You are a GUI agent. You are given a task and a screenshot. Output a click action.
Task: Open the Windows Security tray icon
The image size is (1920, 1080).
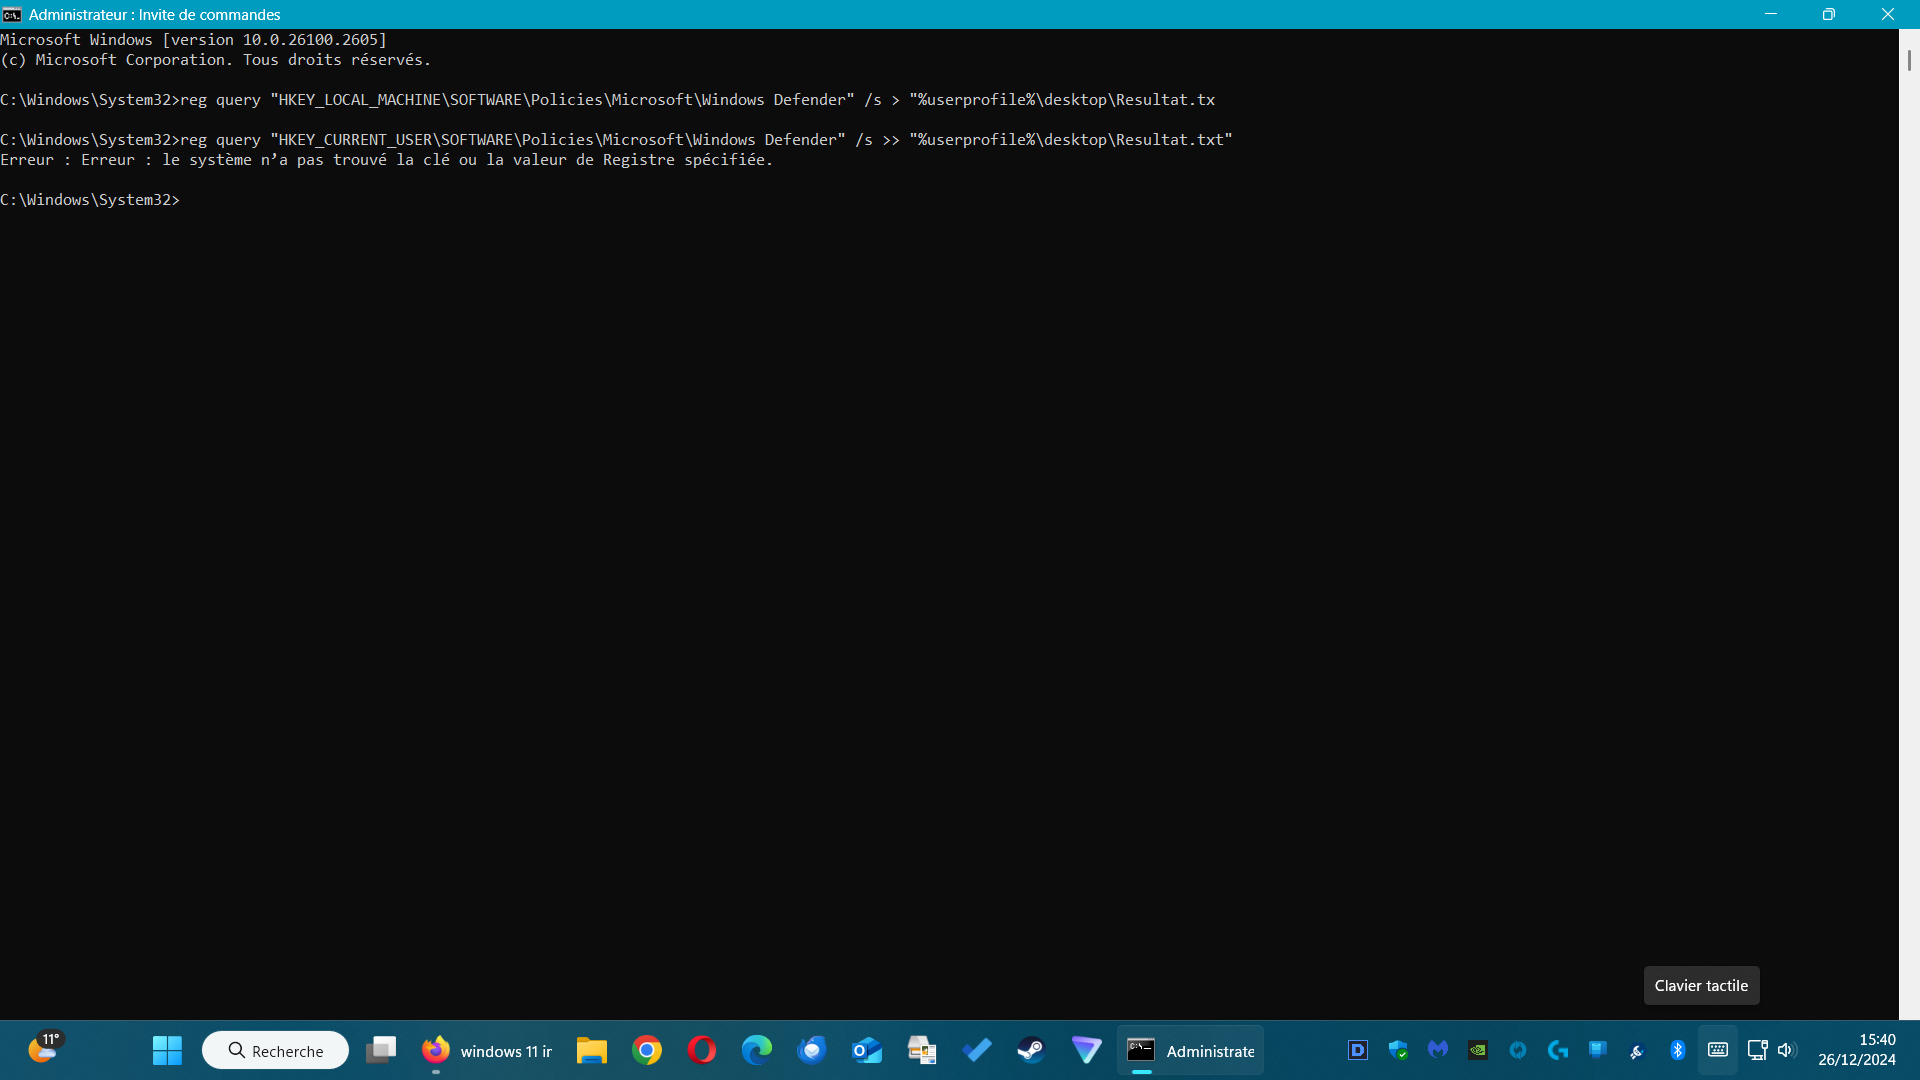pos(1398,1050)
